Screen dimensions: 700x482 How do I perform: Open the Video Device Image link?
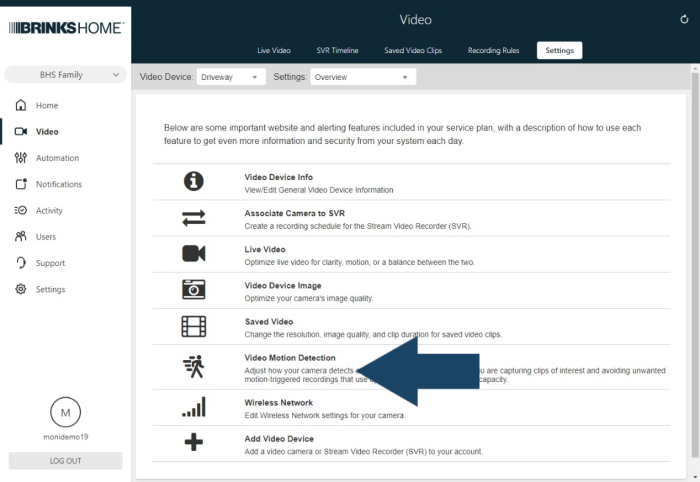[283, 286]
